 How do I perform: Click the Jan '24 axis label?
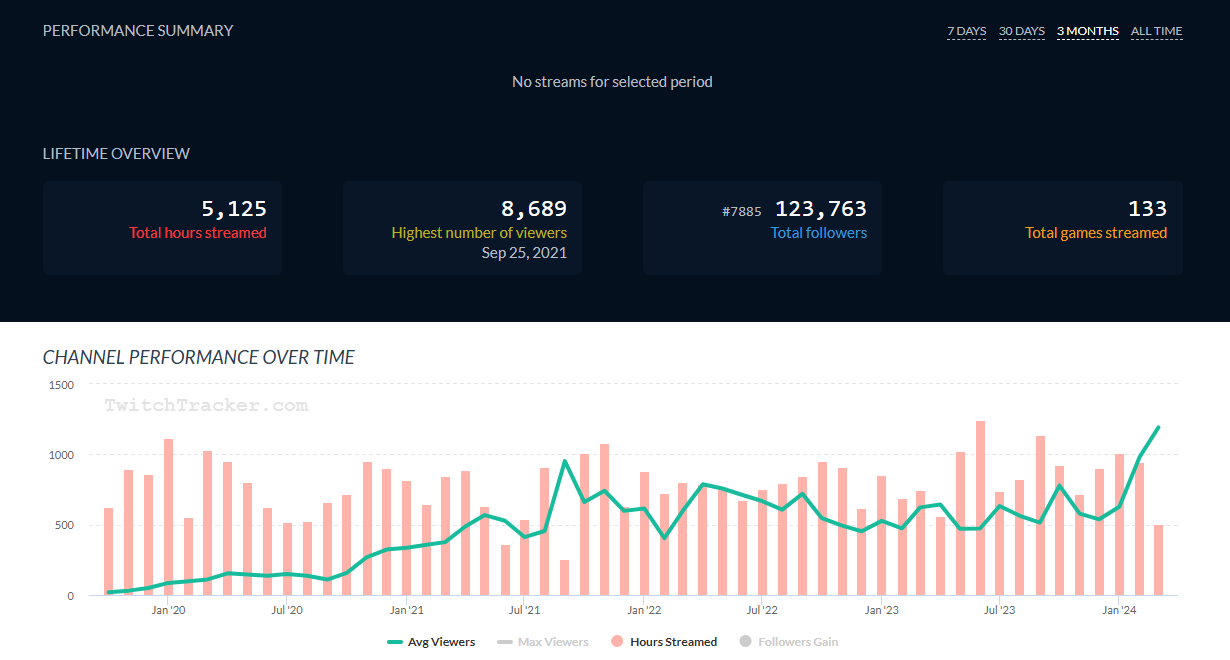coord(1119,610)
